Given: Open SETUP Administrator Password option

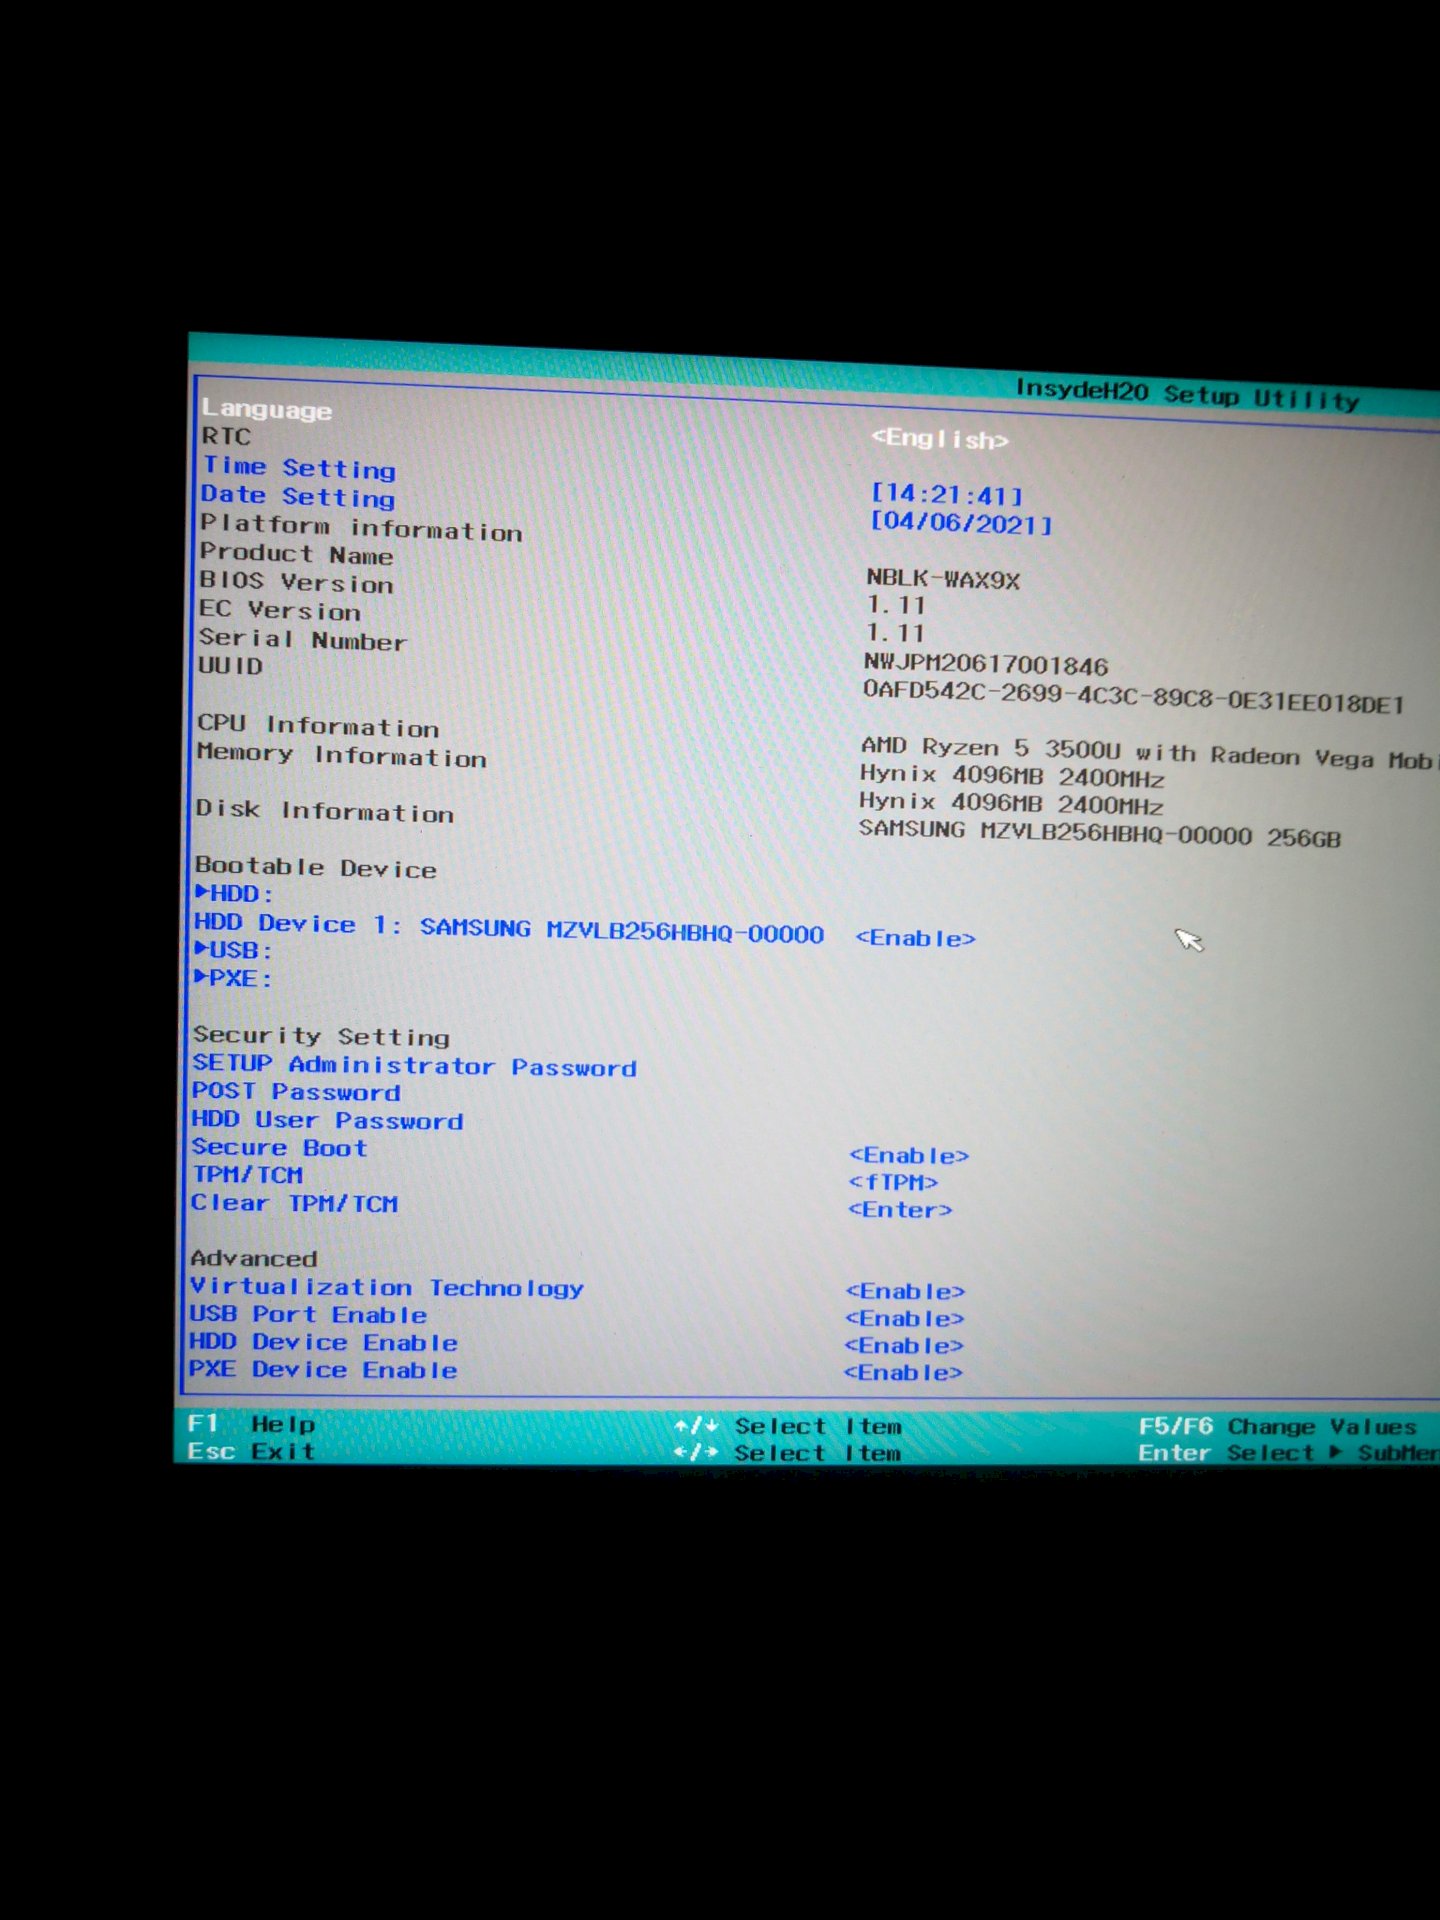Looking at the screenshot, I should point(414,1065).
